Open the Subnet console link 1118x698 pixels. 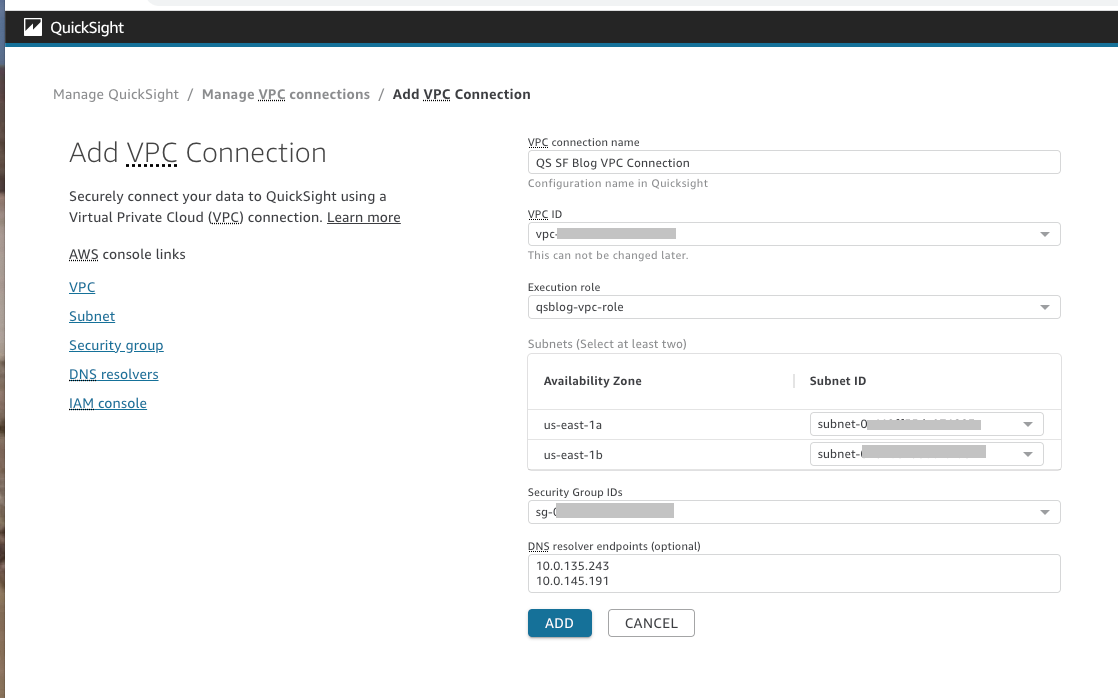[92, 317]
